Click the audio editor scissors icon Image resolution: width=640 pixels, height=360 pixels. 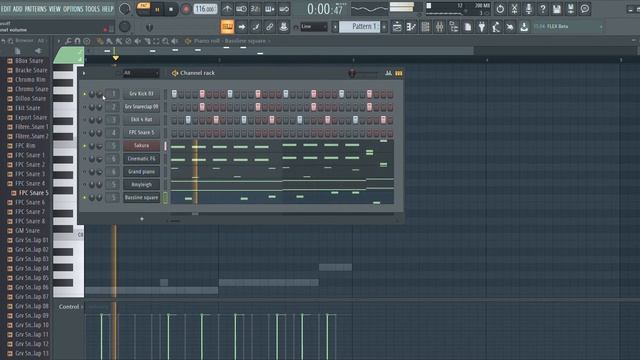coord(514,9)
